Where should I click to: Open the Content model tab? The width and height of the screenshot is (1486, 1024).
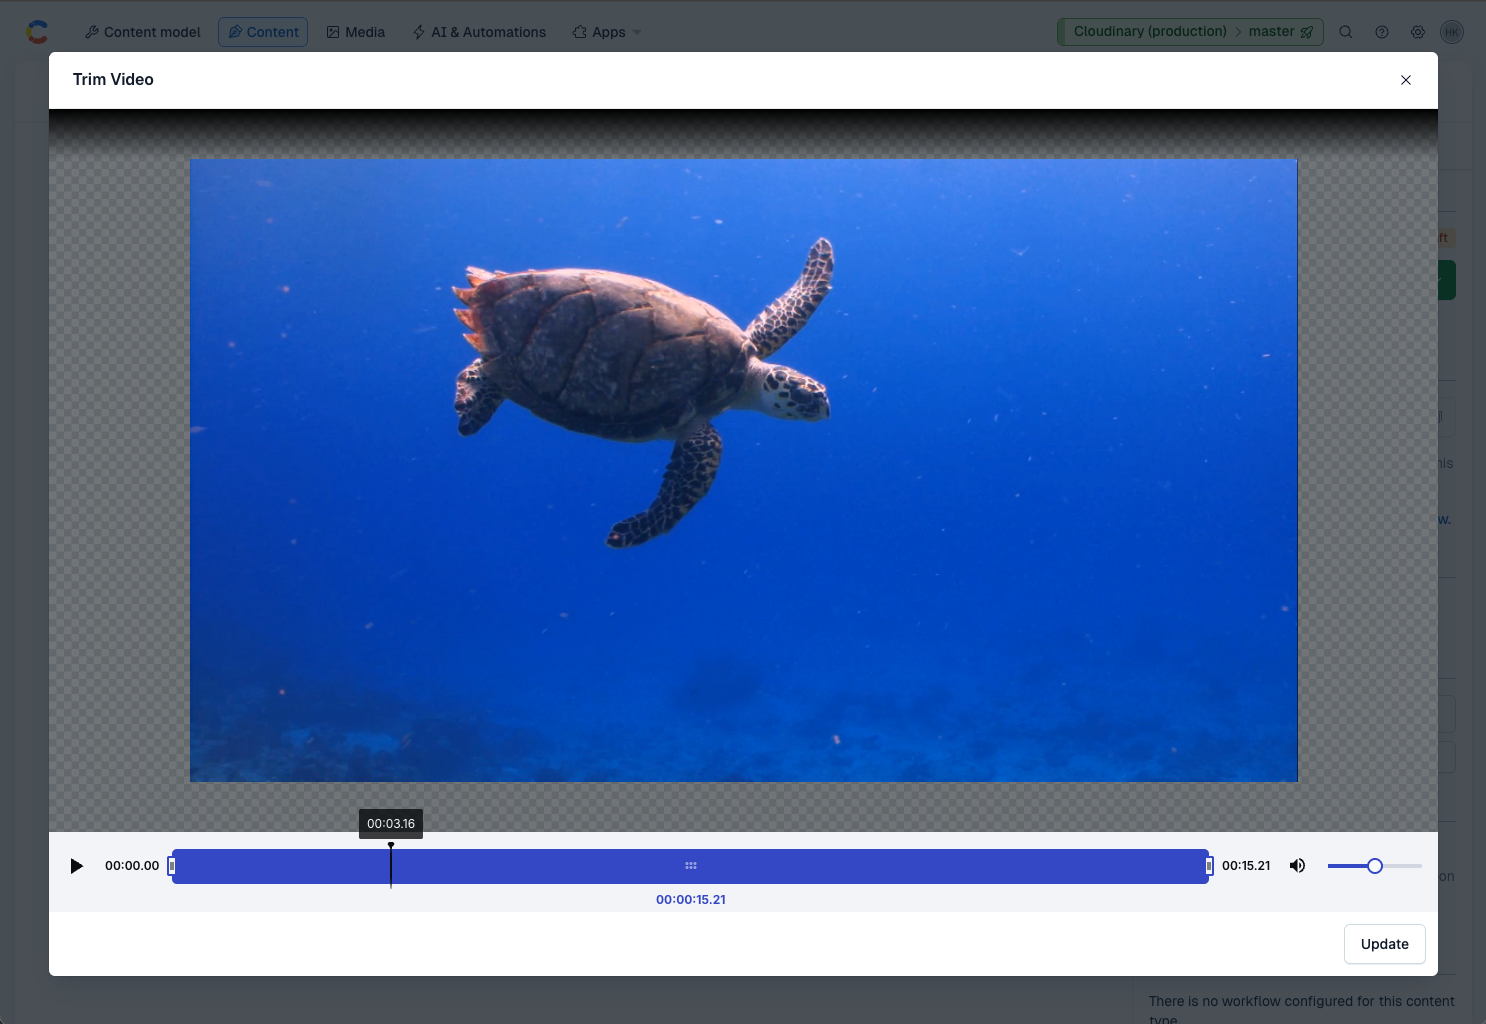click(143, 32)
